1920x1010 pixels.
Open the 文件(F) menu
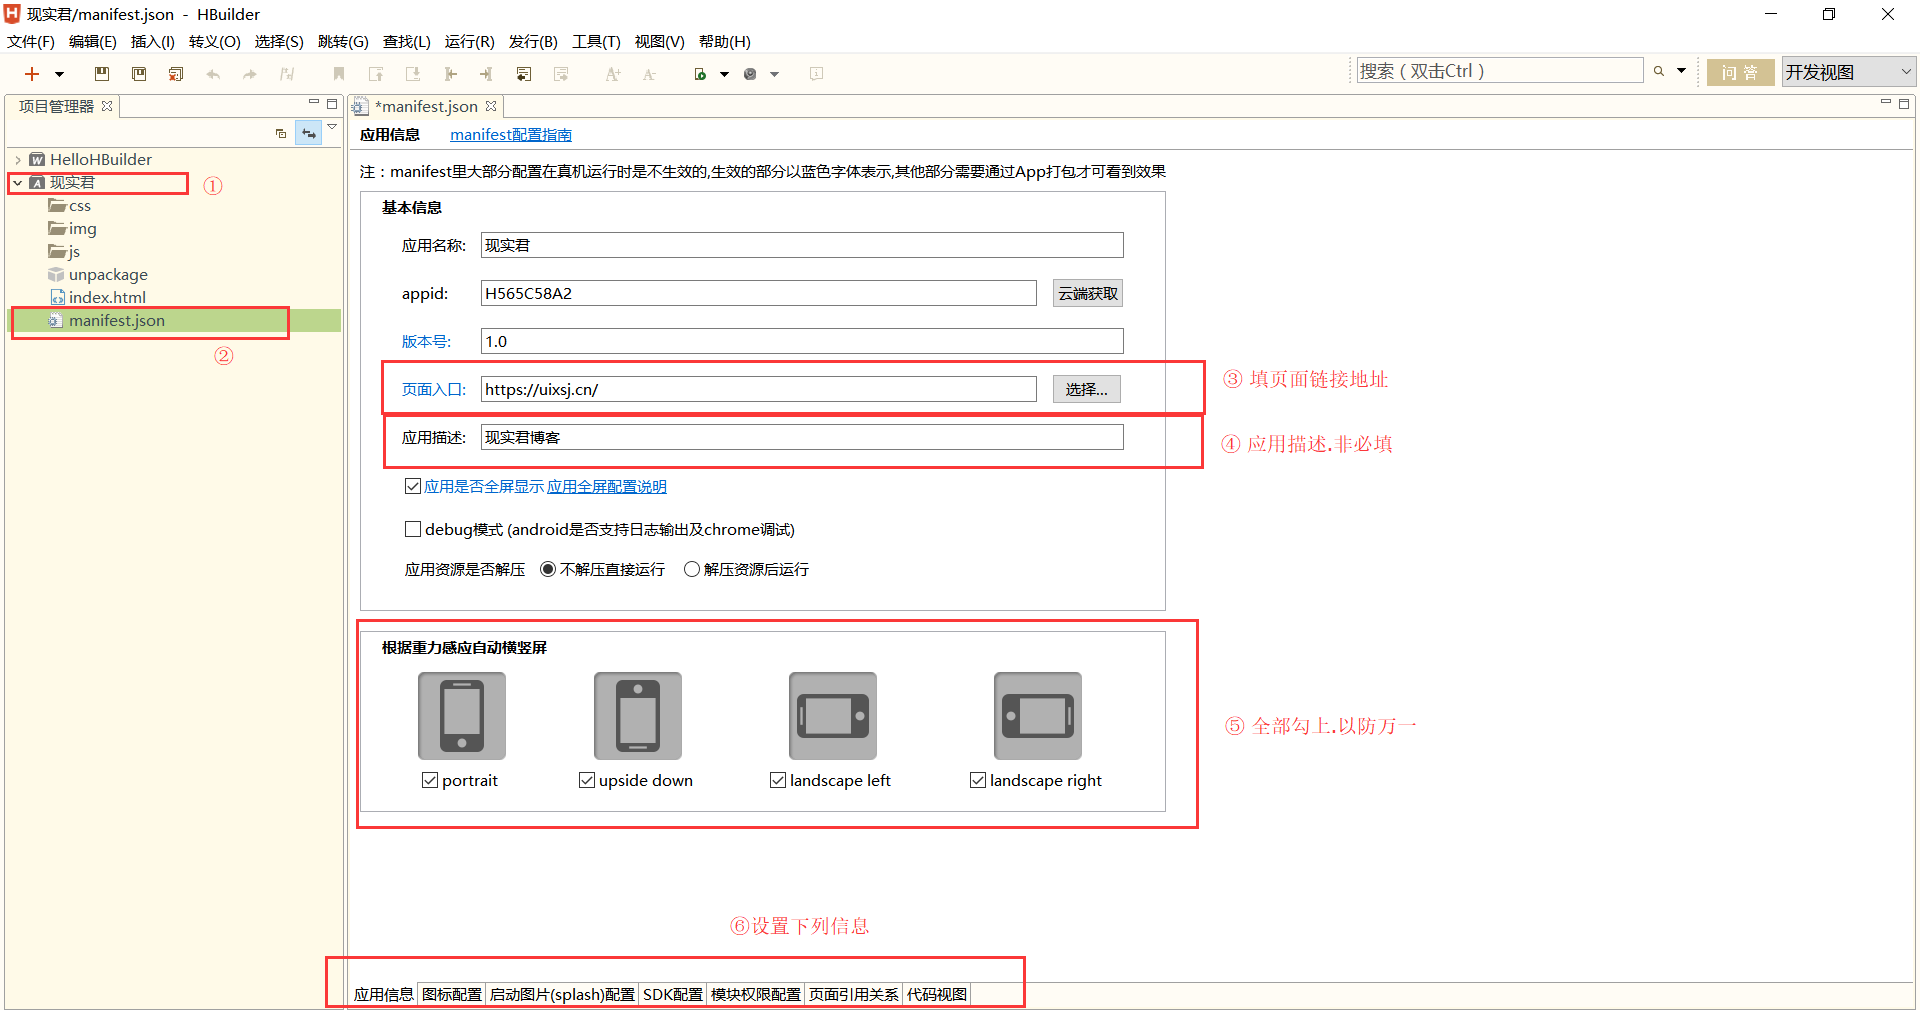click(31, 42)
